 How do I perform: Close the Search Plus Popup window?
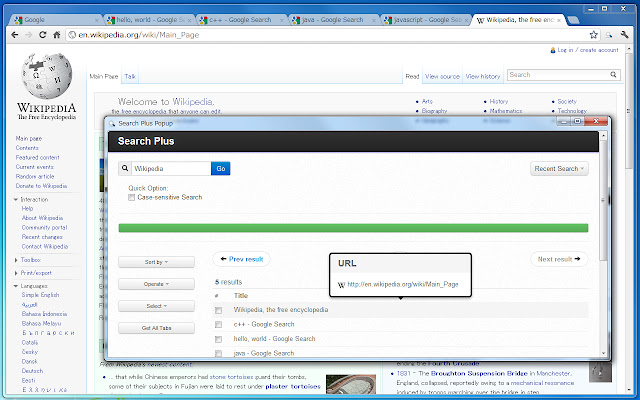tap(596, 121)
